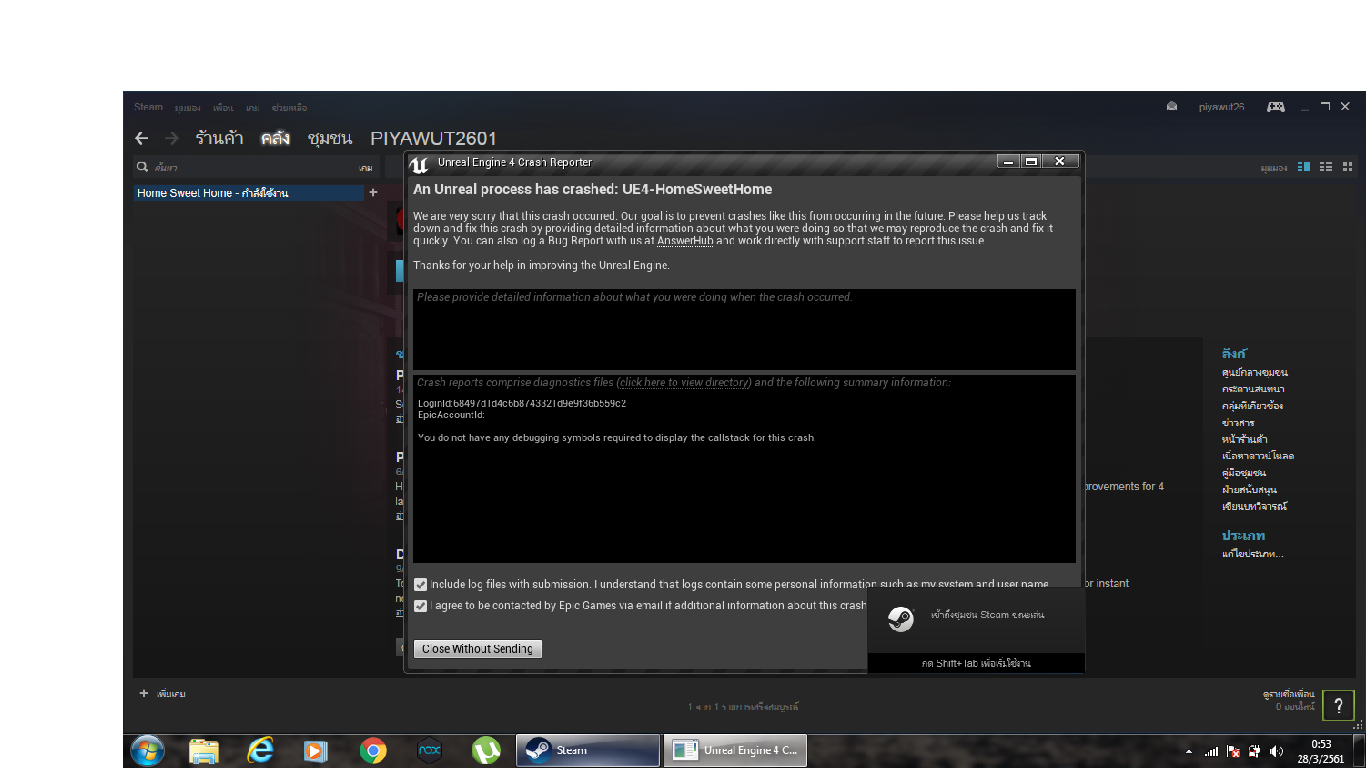Switch library to list view icon
Image resolution: width=1366 pixels, height=768 pixels.
pyautogui.click(x=1326, y=167)
